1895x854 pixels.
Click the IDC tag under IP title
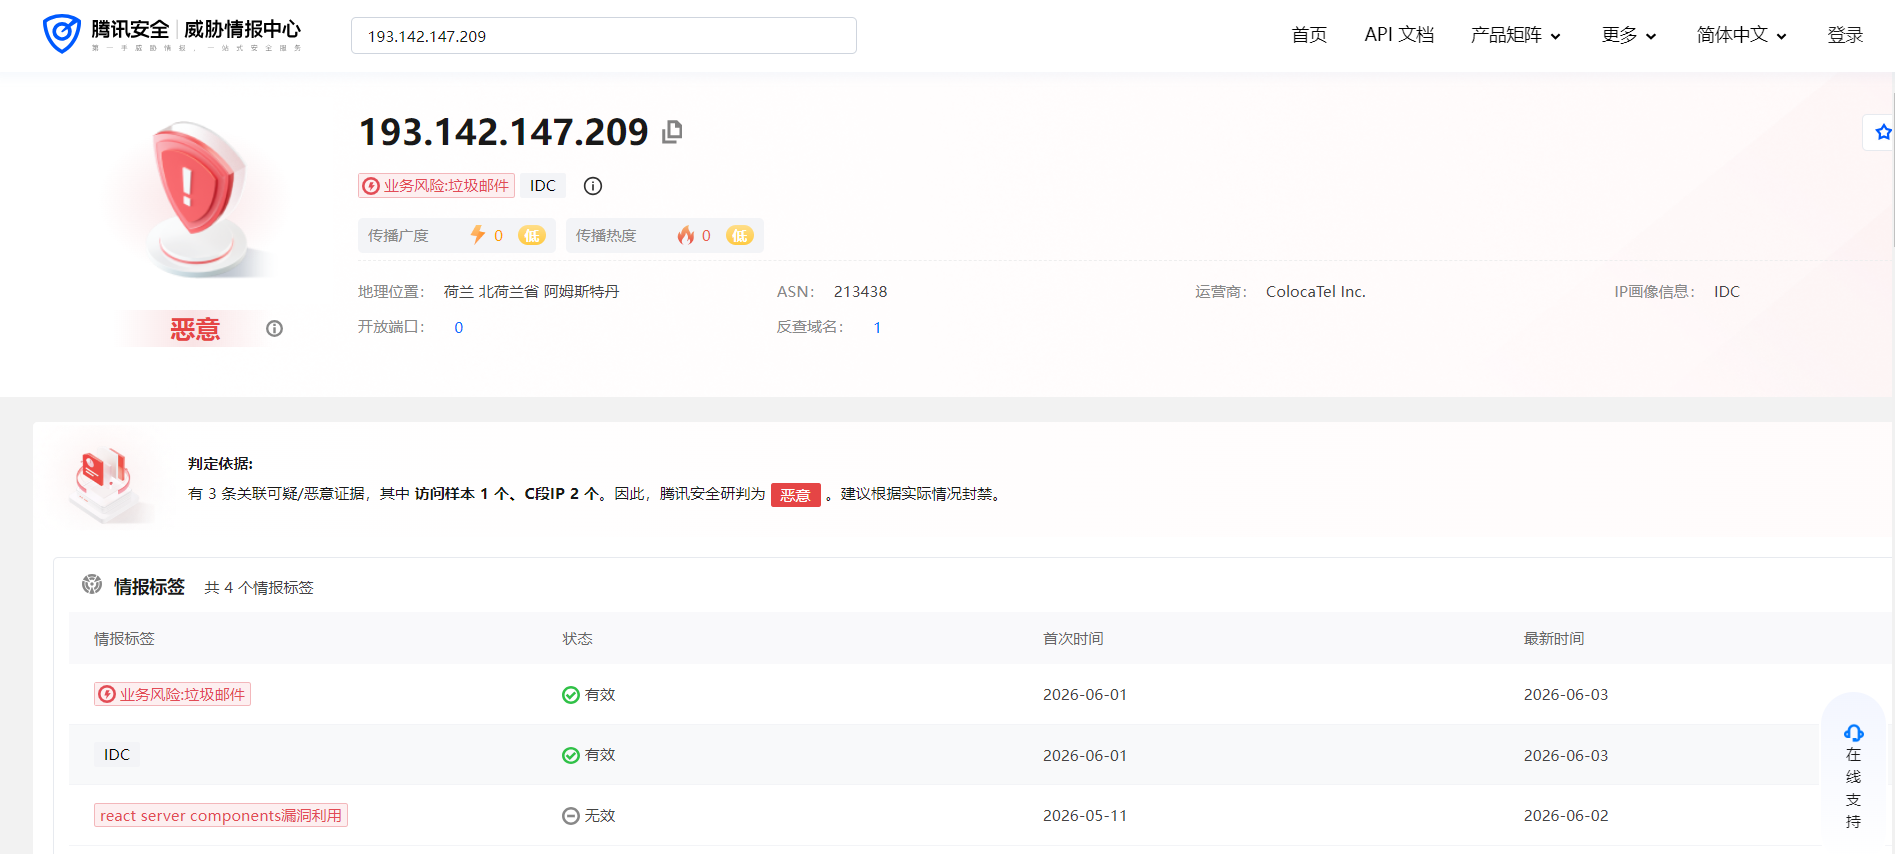(543, 186)
